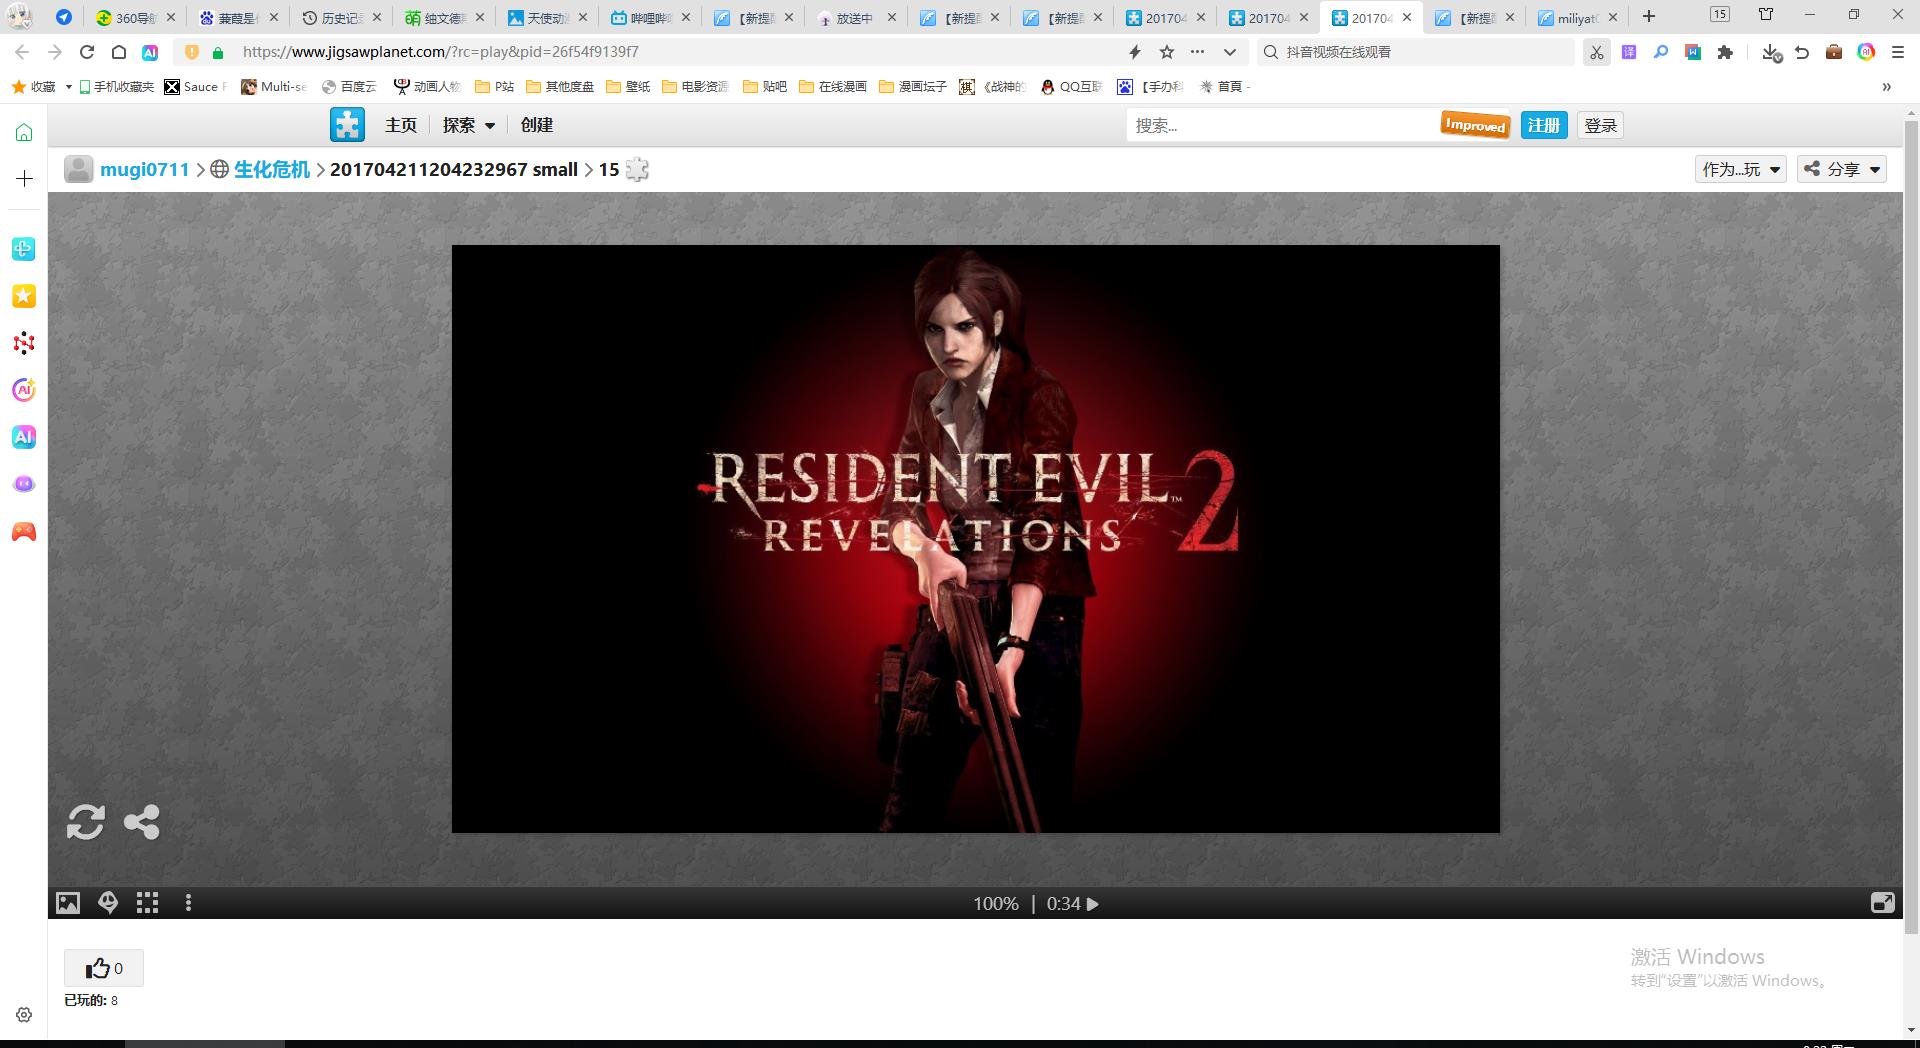Screen dimensions: 1920x1048
Task: Click the sidebar green home icon
Action: point(24,132)
